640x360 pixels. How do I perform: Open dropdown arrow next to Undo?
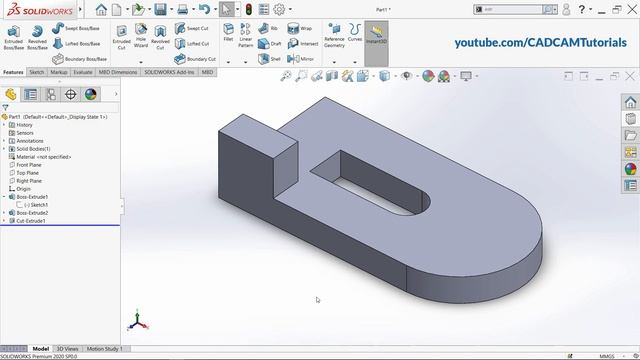coord(215,9)
